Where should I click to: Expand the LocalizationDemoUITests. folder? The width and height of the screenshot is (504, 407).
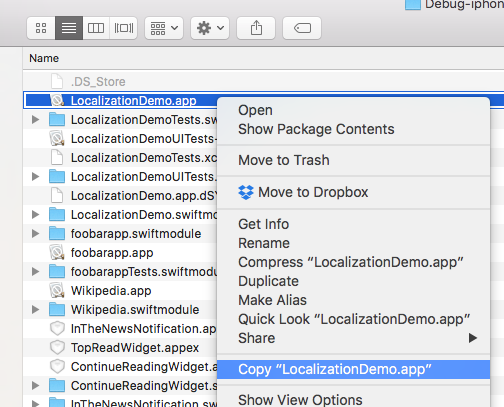(x=35, y=177)
